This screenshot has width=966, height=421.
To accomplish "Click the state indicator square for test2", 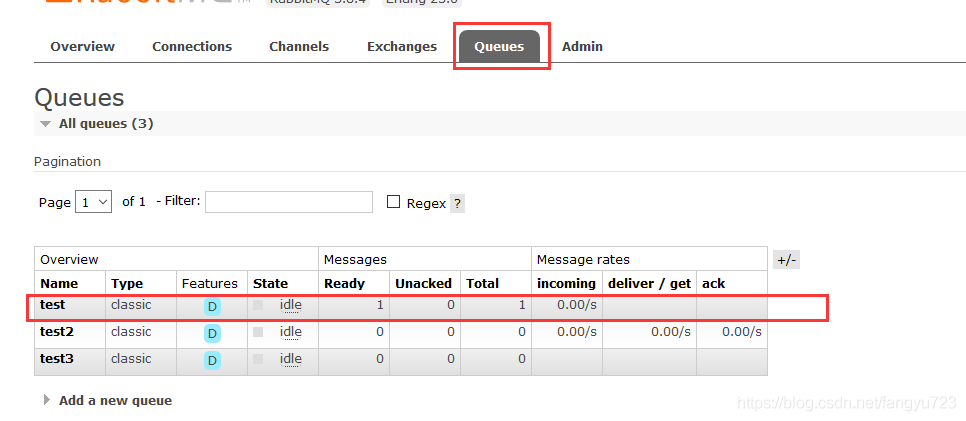I will (259, 332).
